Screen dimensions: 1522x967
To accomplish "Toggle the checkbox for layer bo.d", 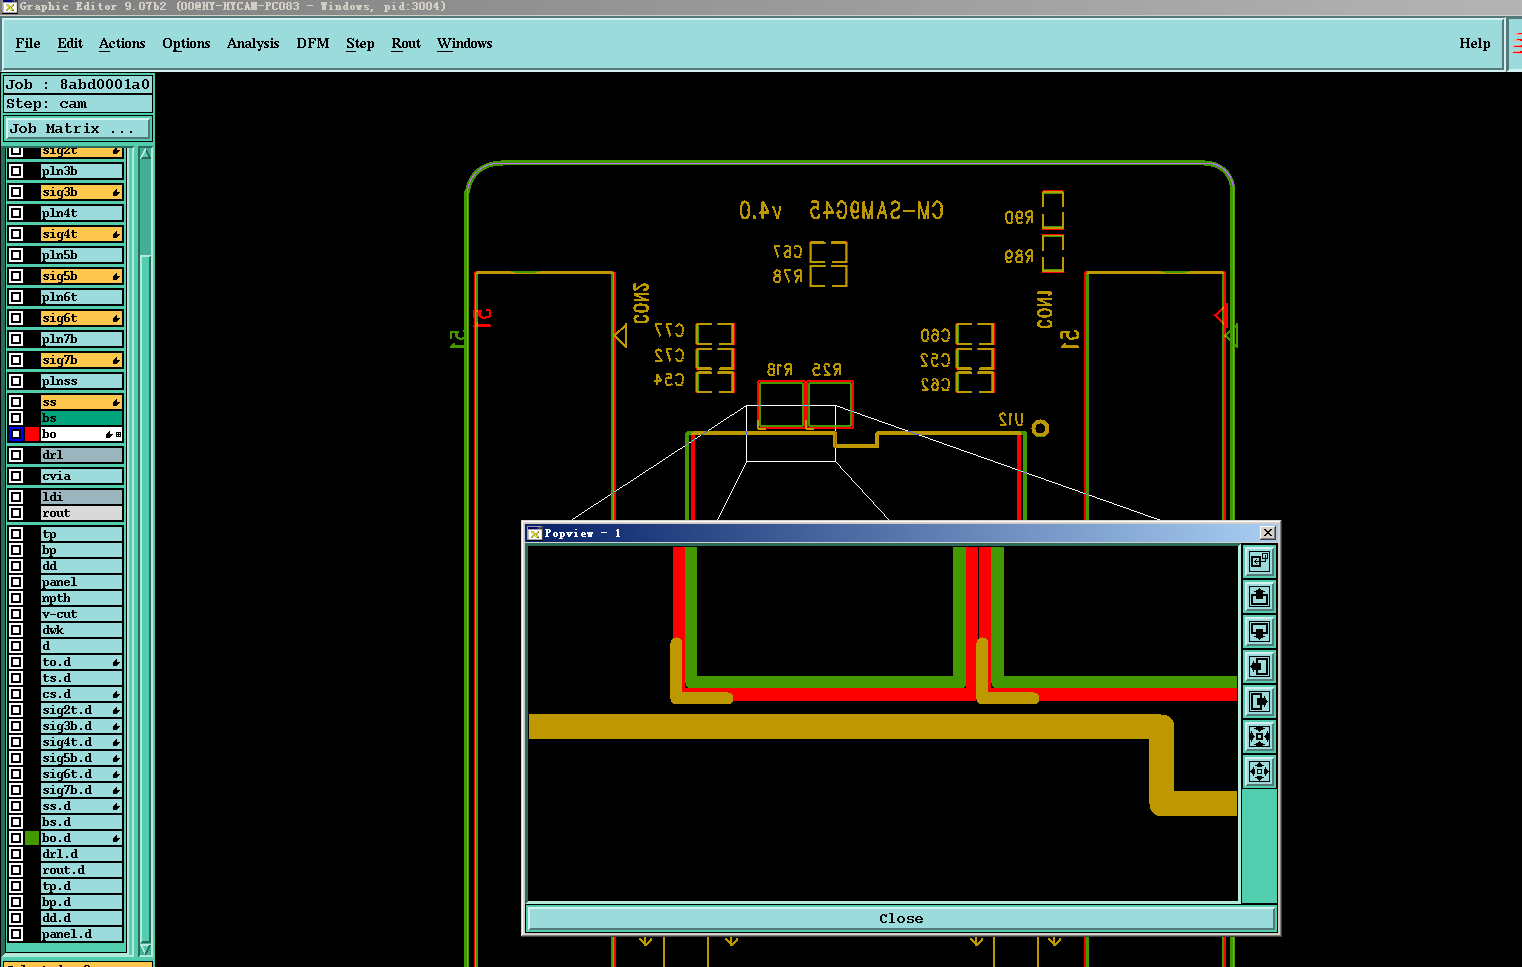I will tap(16, 838).
